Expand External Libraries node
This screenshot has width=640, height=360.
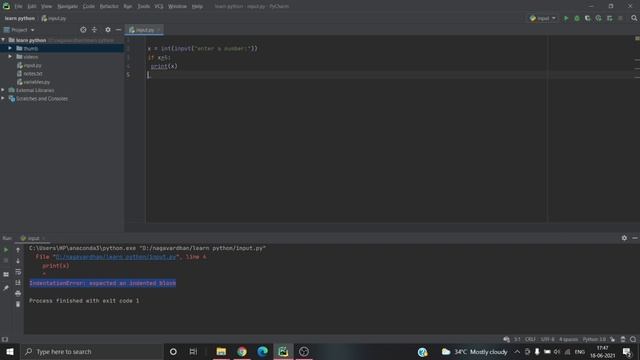tap(3, 90)
